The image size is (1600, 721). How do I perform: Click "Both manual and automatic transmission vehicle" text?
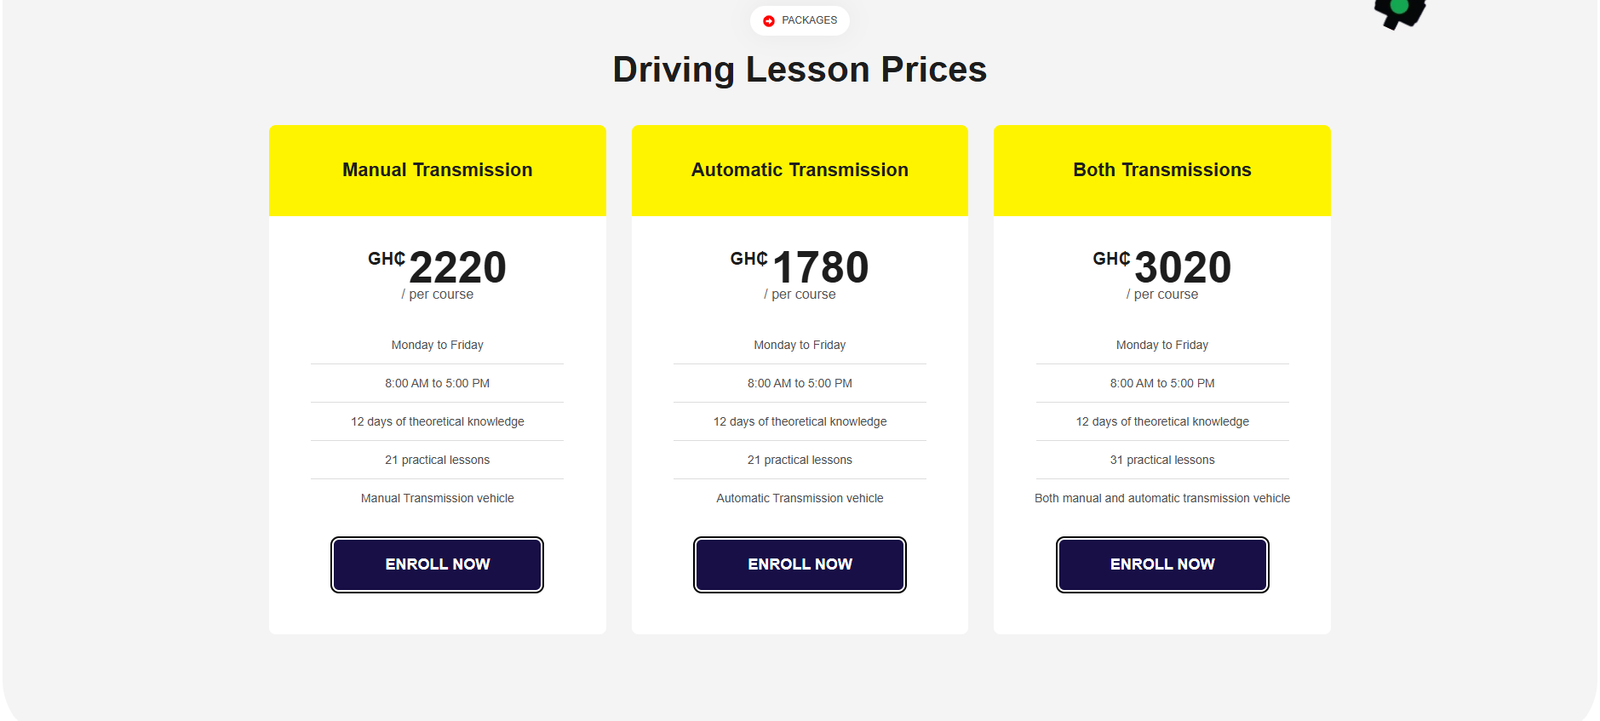tap(1162, 498)
